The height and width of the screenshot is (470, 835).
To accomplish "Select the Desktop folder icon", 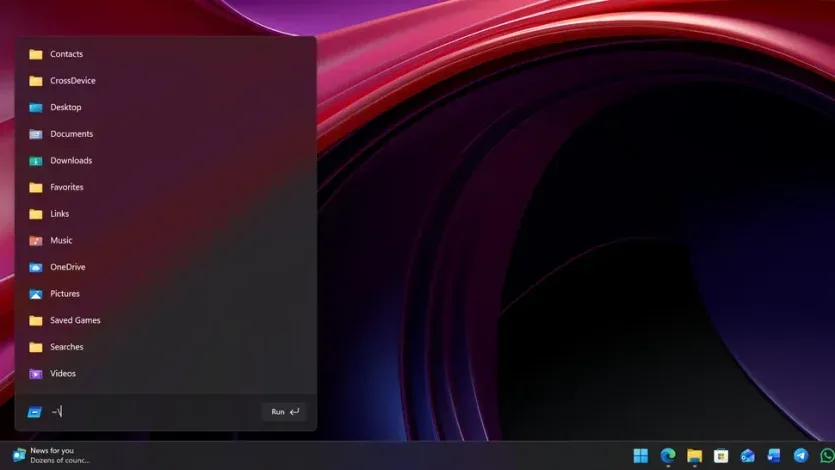I will (36, 108).
